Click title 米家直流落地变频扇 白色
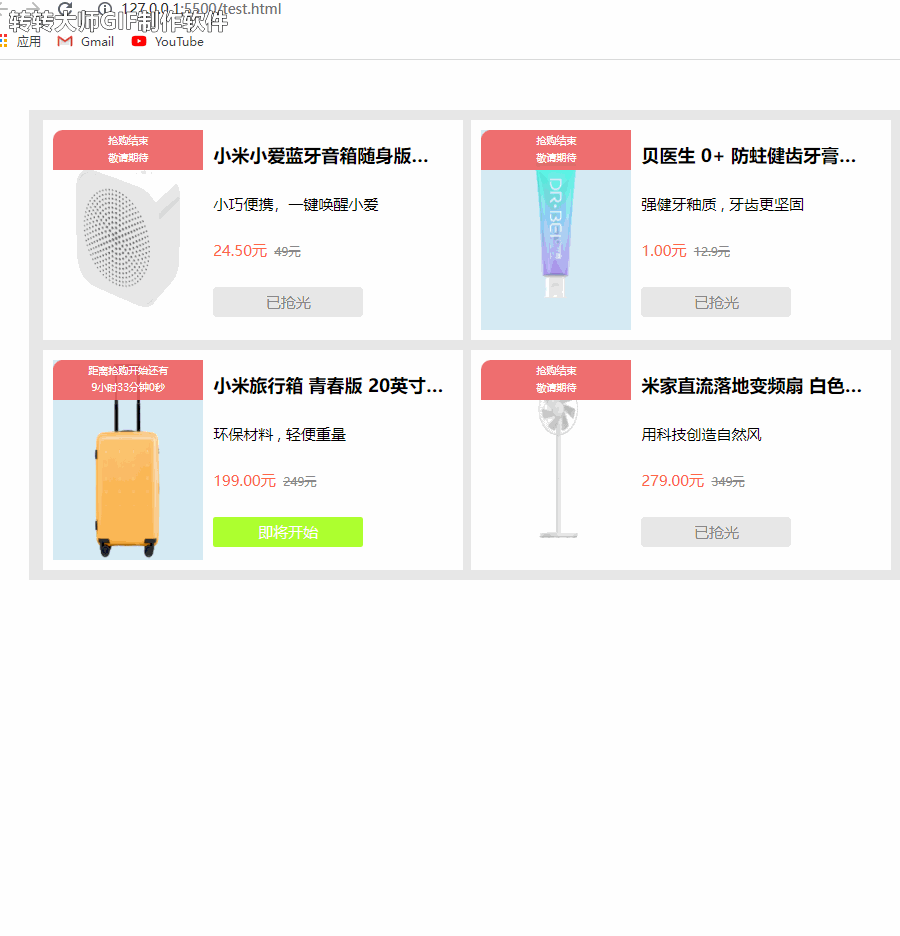900x936 pixels. tap(751, 386)
